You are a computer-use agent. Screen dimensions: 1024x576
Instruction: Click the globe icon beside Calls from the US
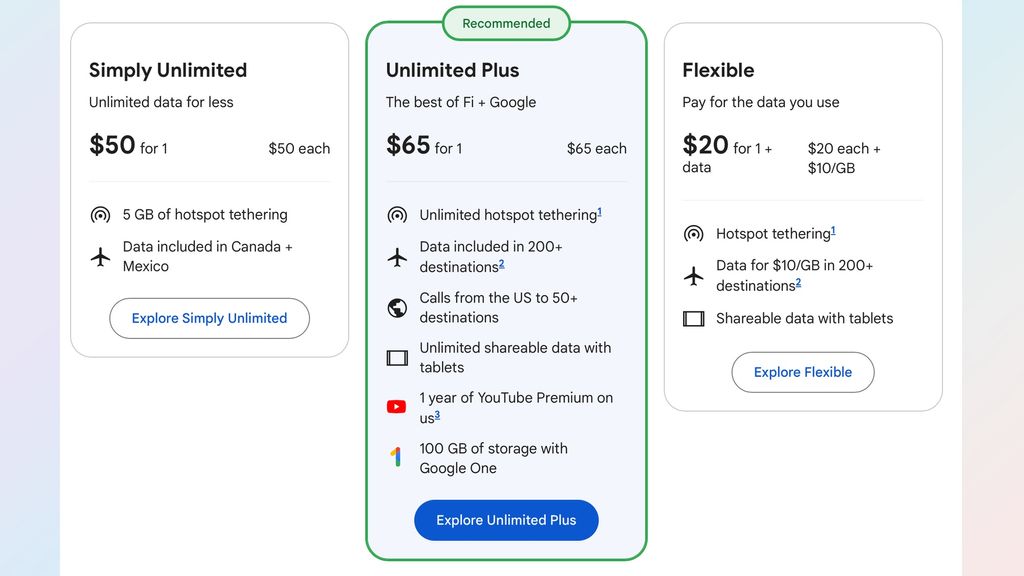[397, 308]
